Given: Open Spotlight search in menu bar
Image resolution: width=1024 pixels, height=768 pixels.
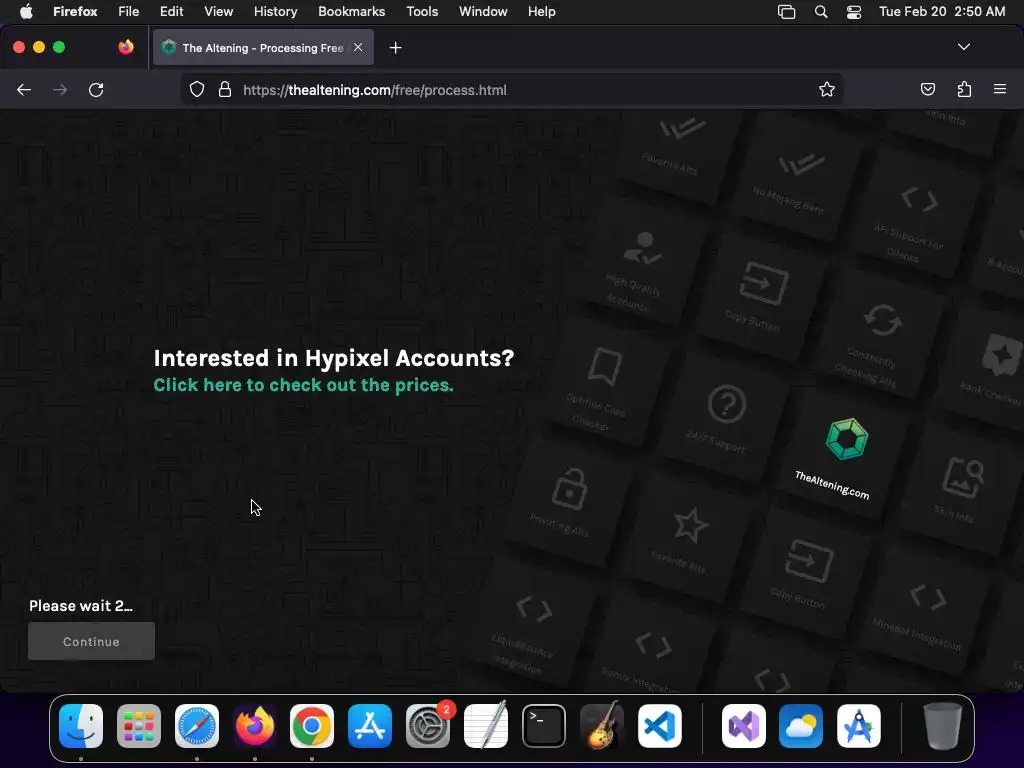Looking at the screenshot, I should click(821, 12).
